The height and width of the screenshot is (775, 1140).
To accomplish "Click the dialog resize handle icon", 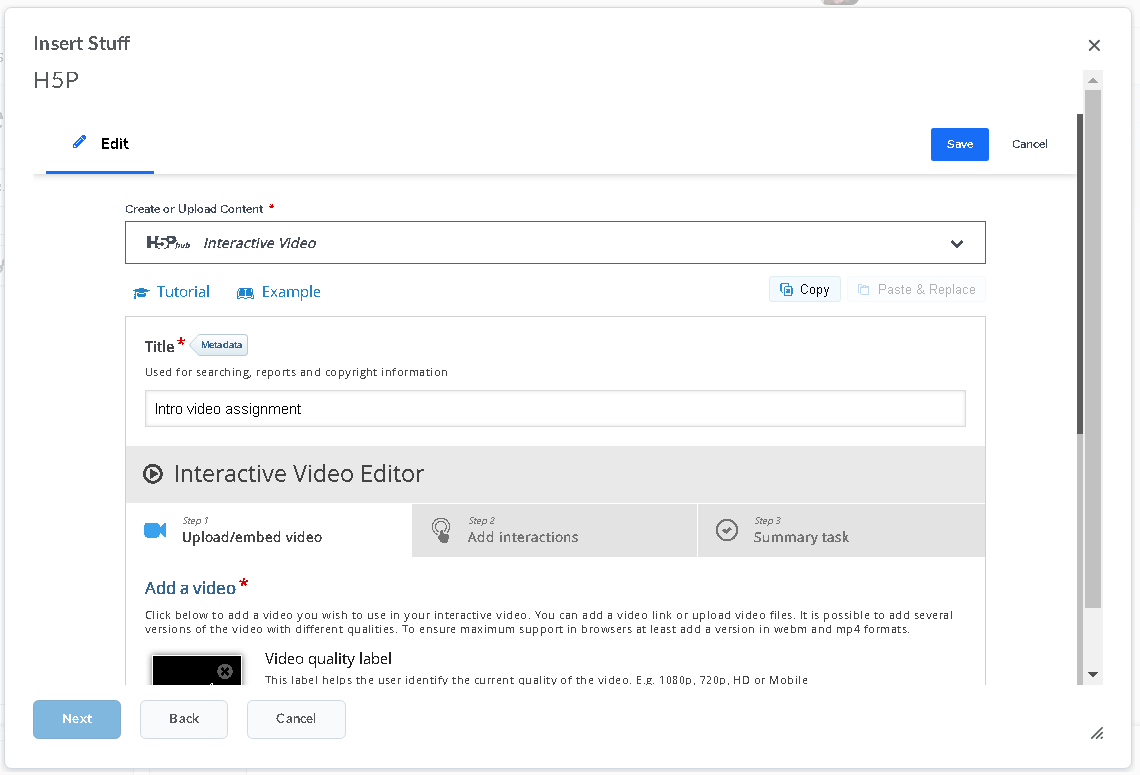I will pos(1097,734).
